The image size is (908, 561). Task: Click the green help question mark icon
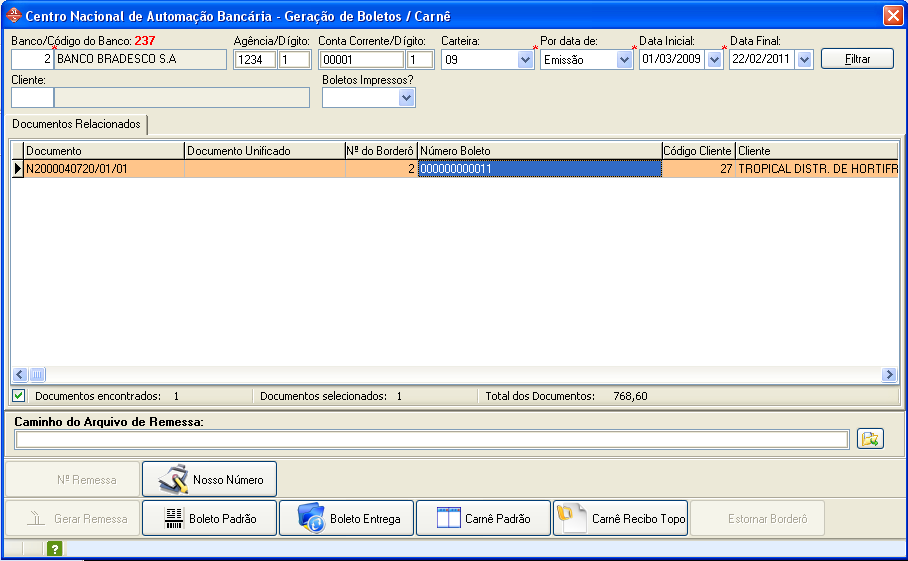click(x=54, y=548)
